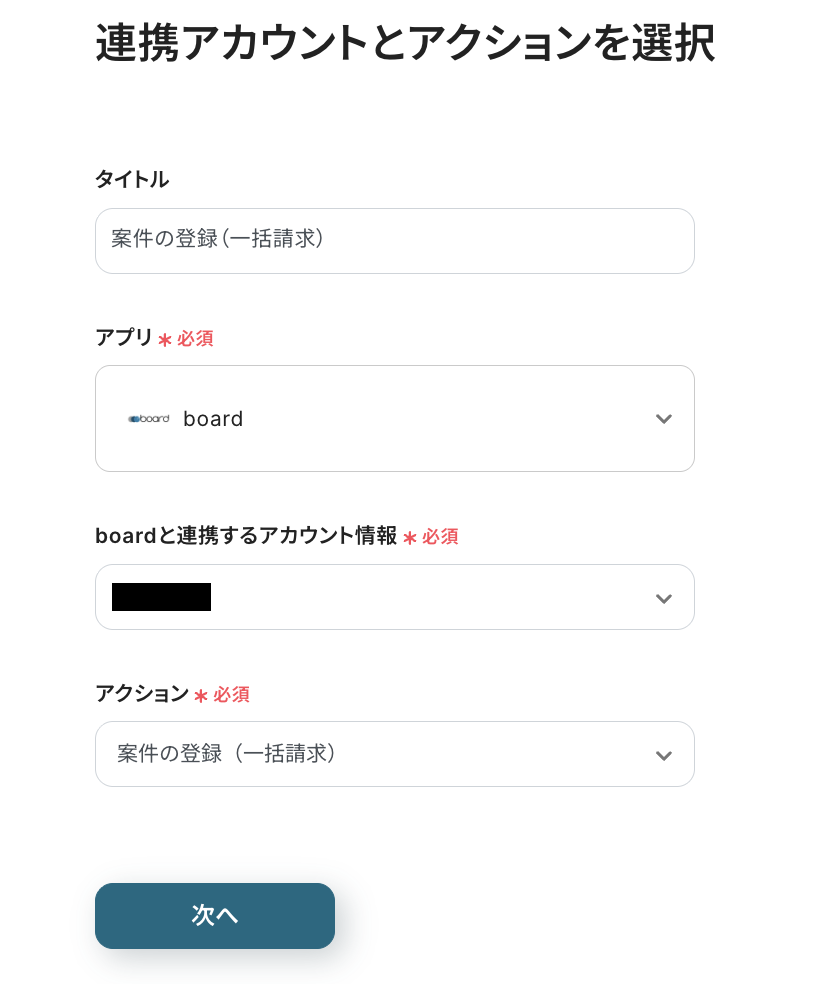
Task: Click the アクション field label
Action: [142, 694]
